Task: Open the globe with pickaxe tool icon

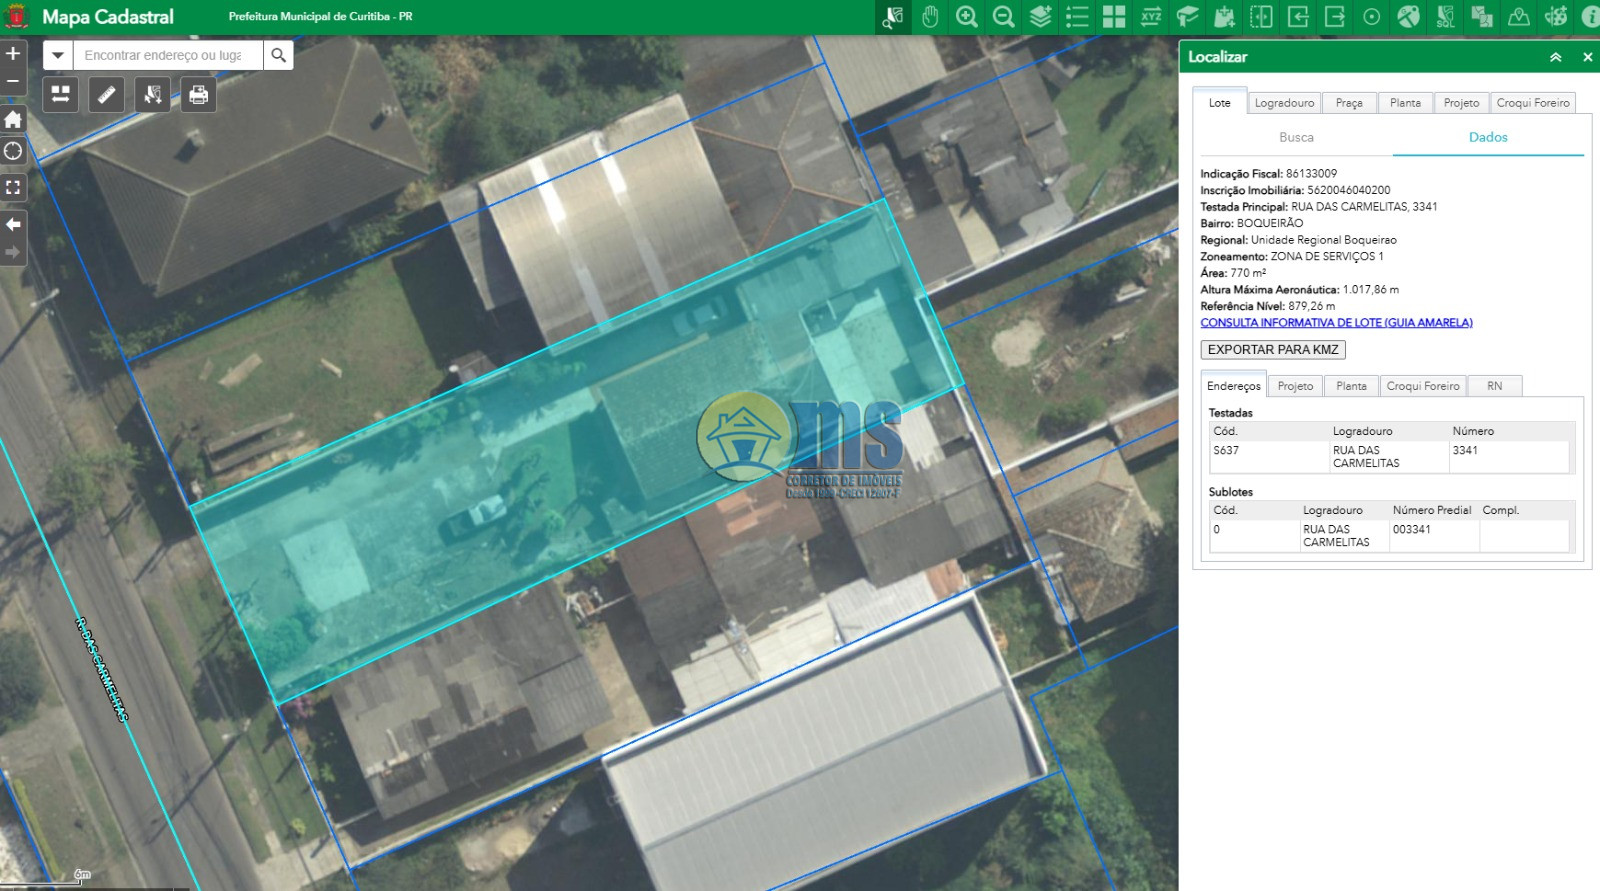Action: (1408, 17)
